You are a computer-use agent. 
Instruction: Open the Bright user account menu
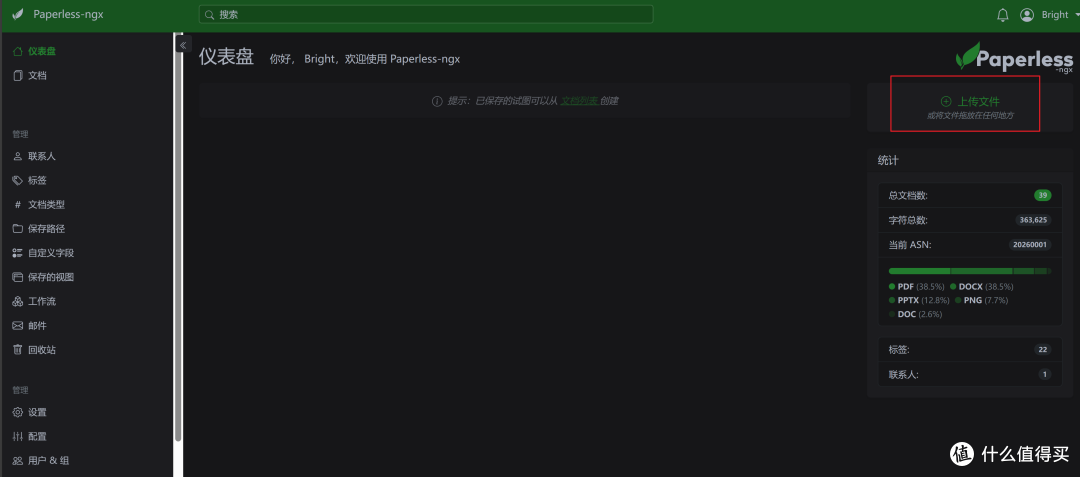pyautogui.click(x=1049, y=15)
